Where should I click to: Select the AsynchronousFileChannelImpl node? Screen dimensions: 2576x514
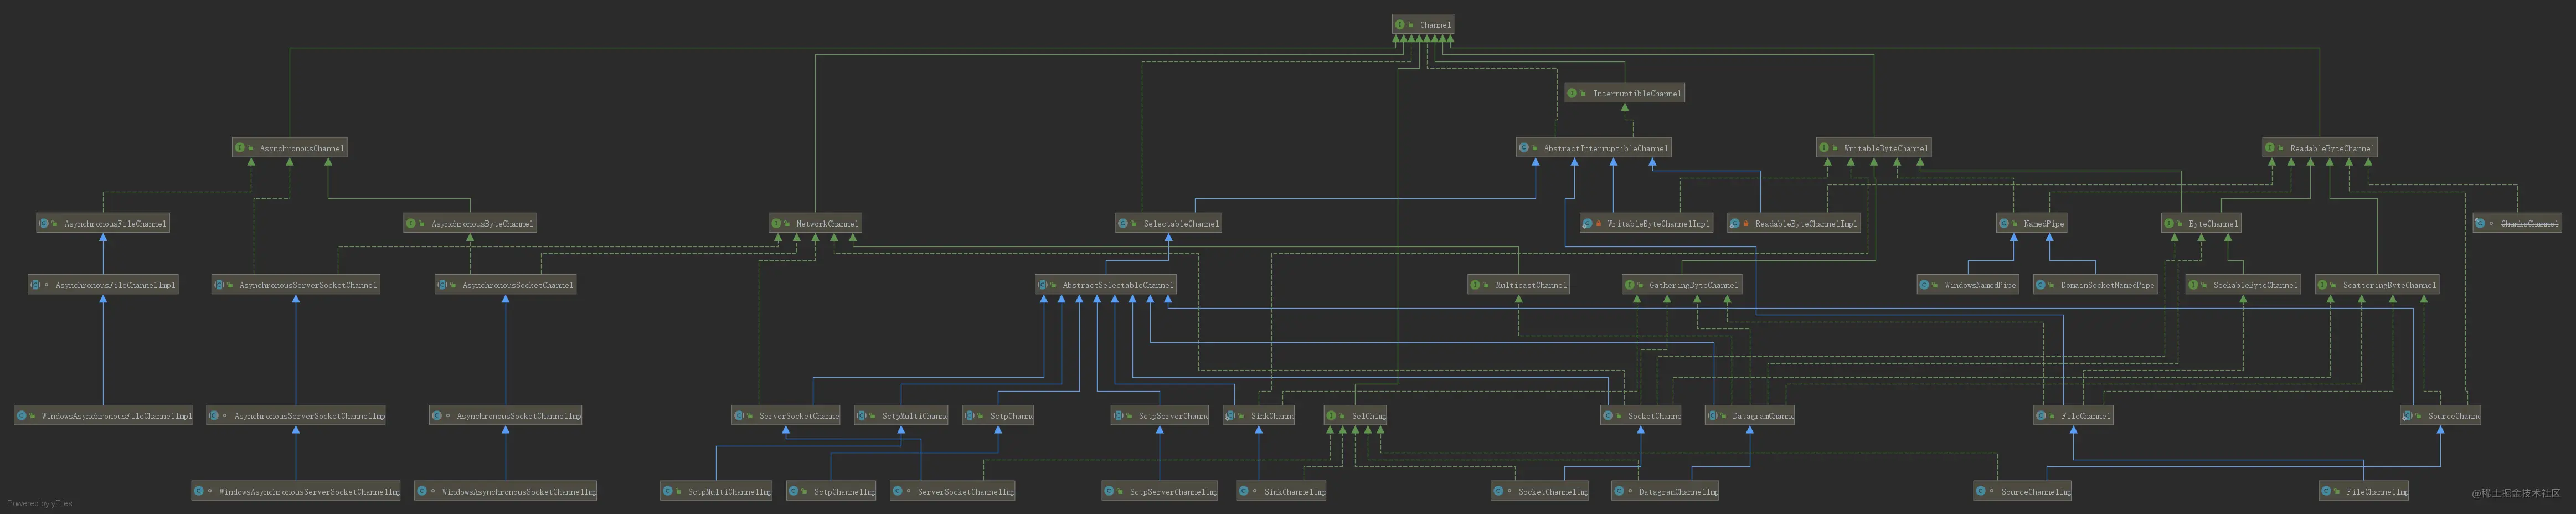click(x=103, y=285)
